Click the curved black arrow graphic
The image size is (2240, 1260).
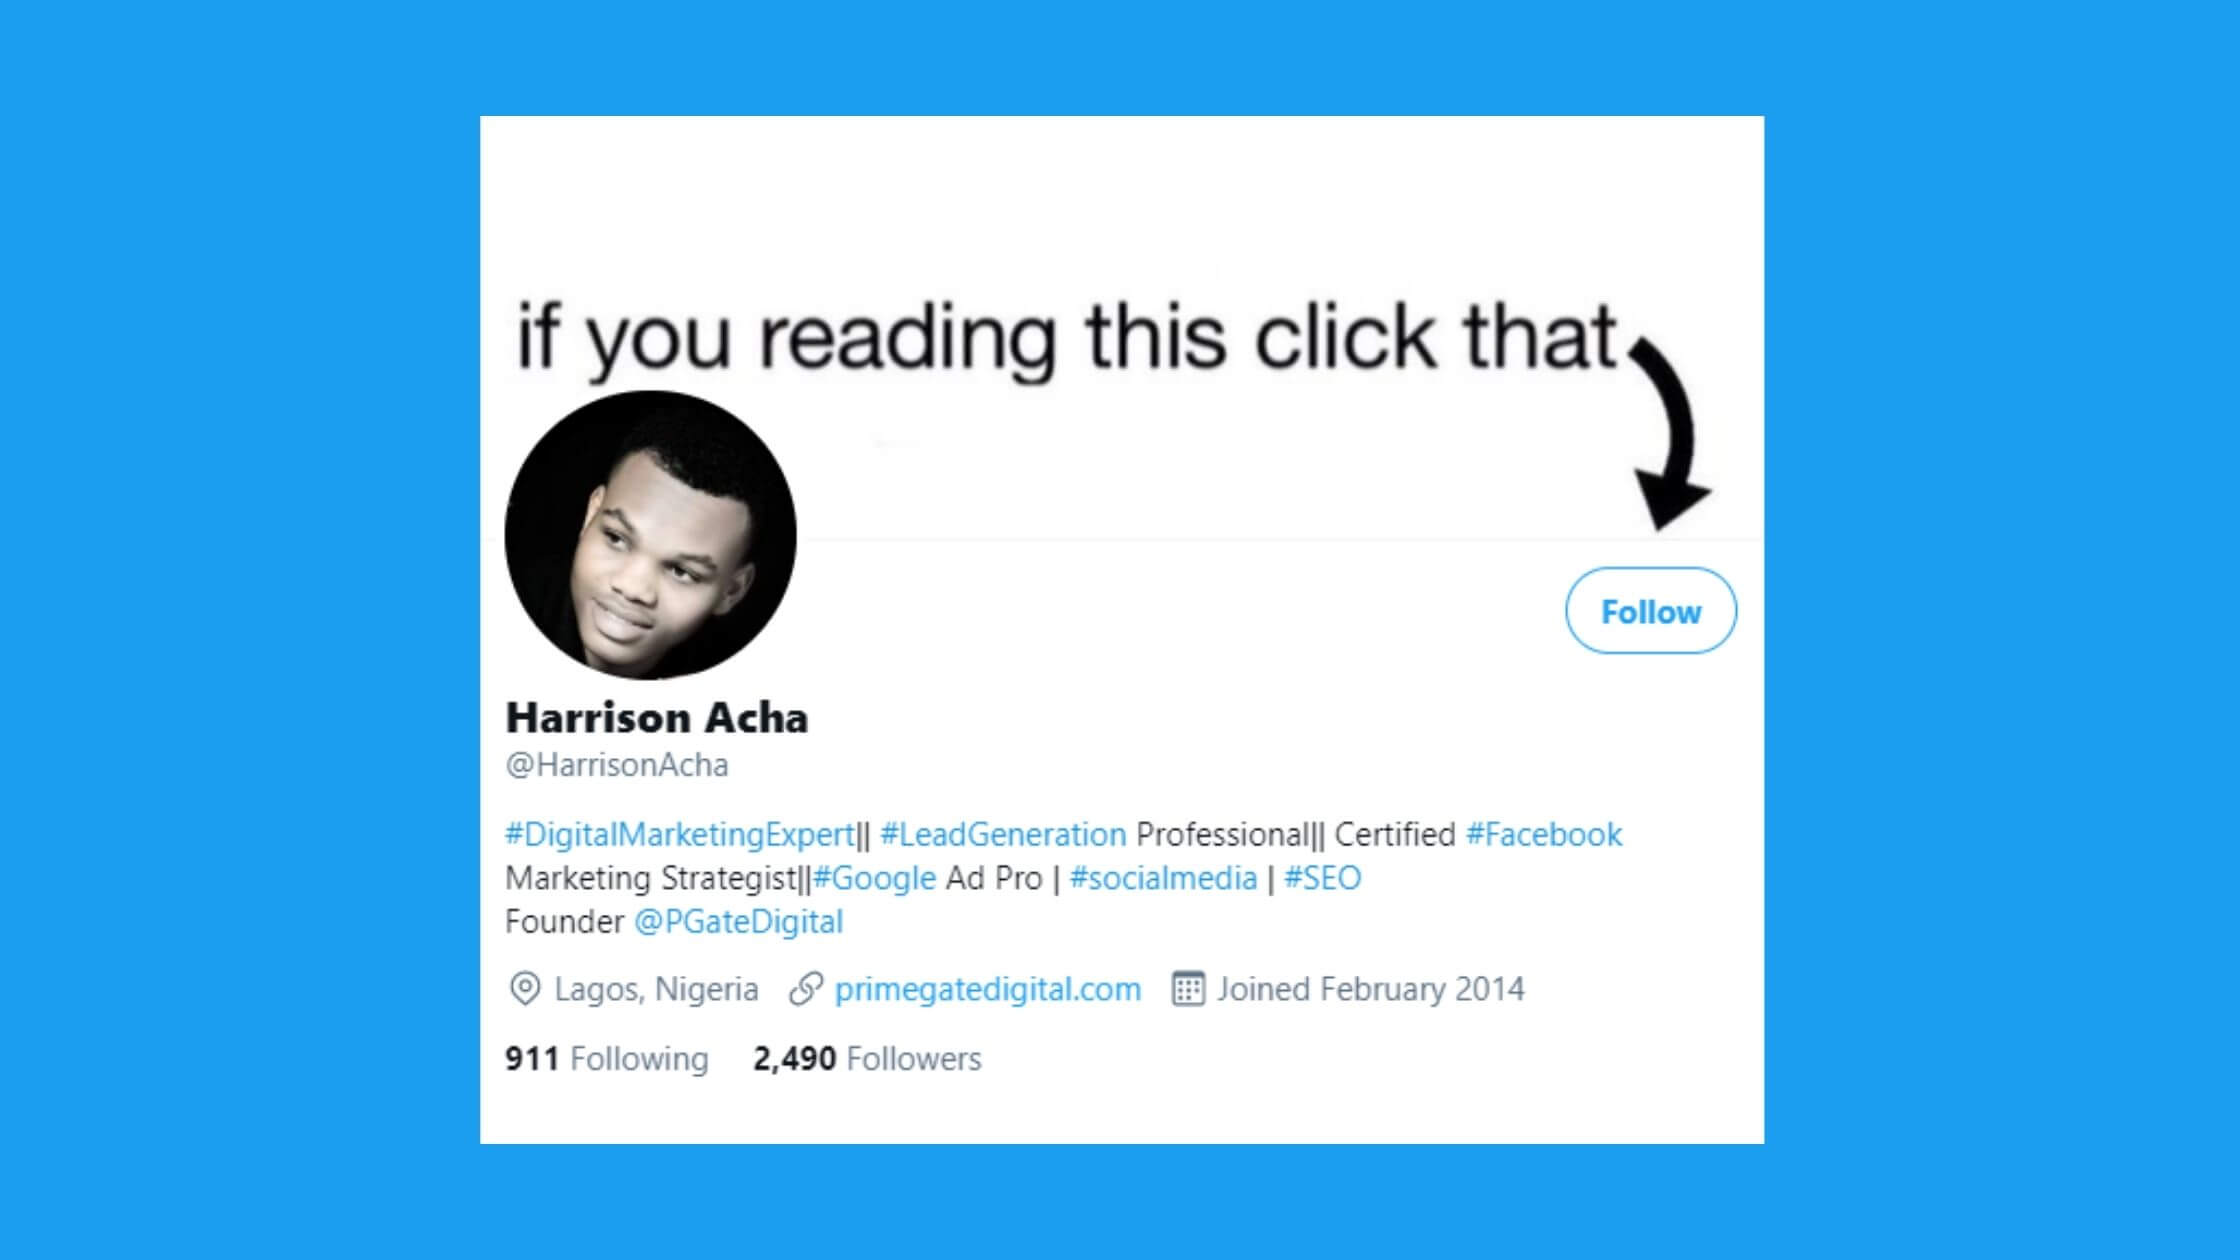click(1667, 433)
